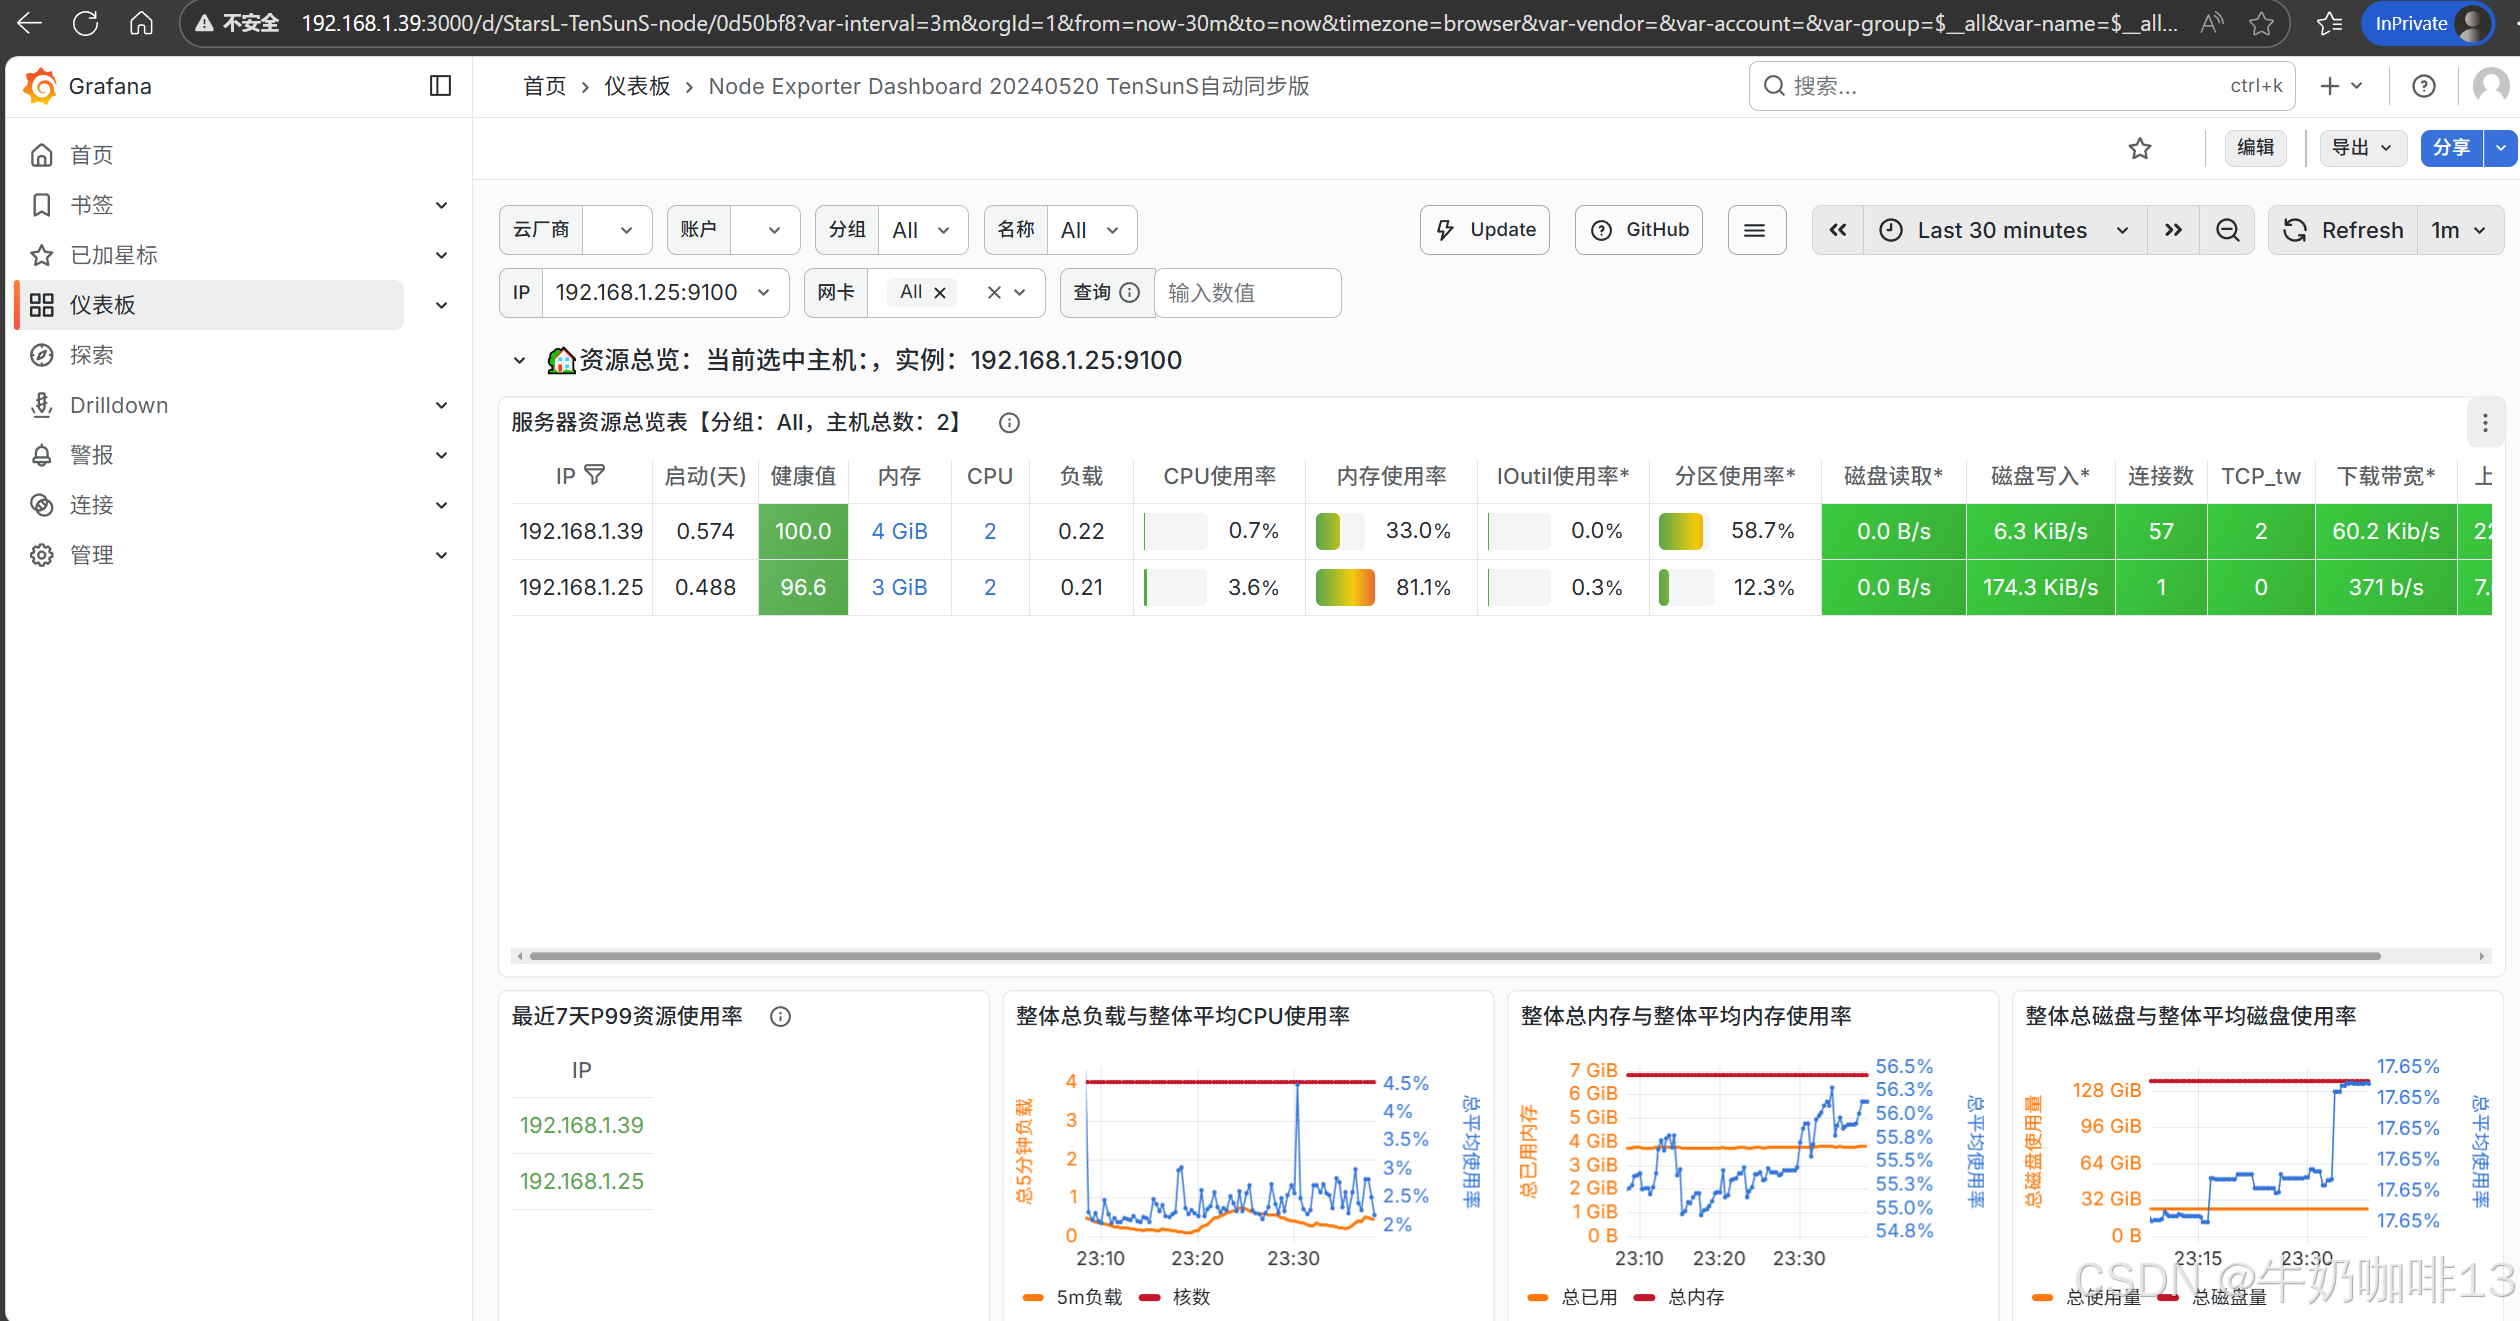Viewport: 2520px width, 1321px height.
Task: Select 探索 in the side navigation
Action: coord(92,355)
